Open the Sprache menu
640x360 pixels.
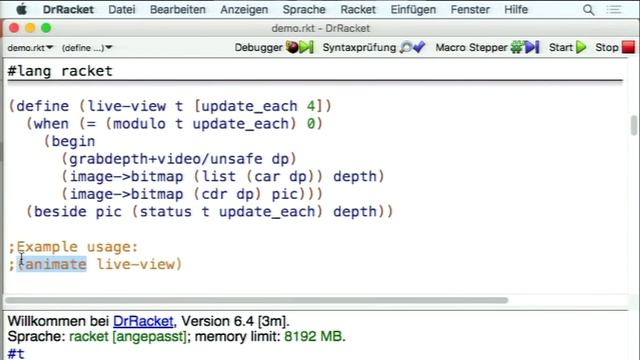304,9
